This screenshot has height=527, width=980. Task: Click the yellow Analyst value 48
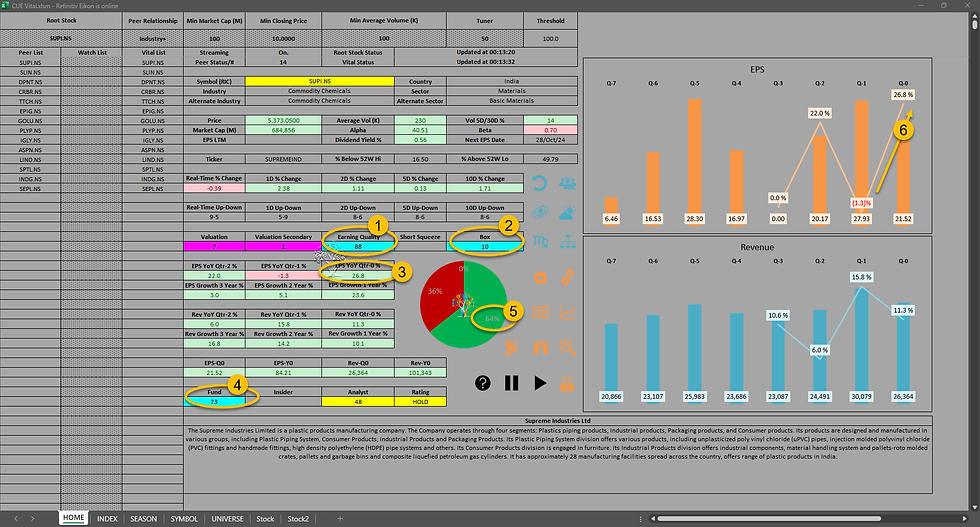358,401
